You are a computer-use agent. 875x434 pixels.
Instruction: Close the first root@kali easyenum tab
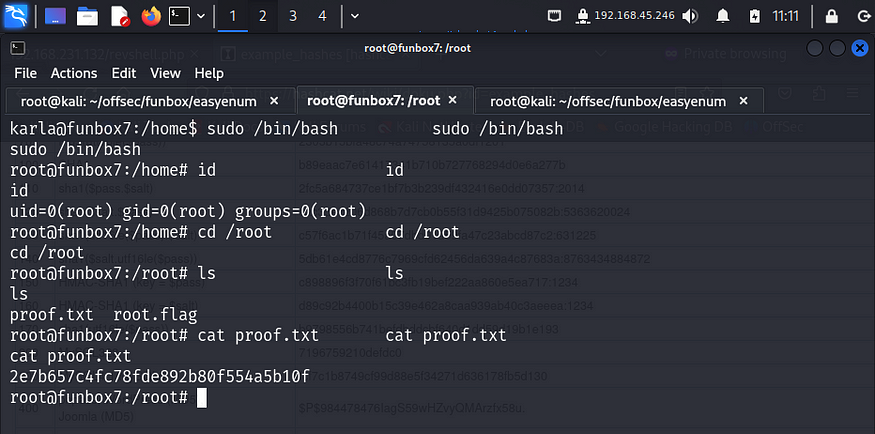[x=274, y=101]
